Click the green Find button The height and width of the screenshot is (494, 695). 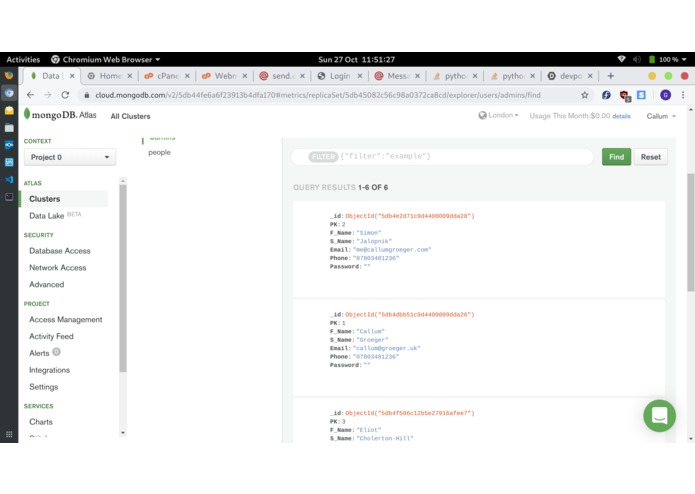tap(616, 157)
